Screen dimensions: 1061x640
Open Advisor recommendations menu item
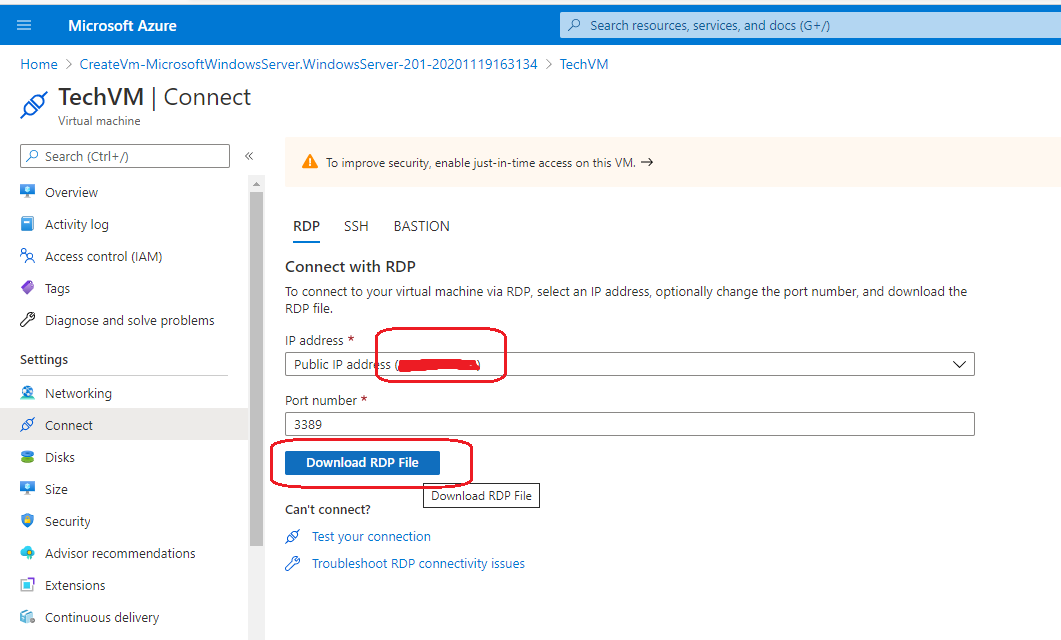click(125, 553)
